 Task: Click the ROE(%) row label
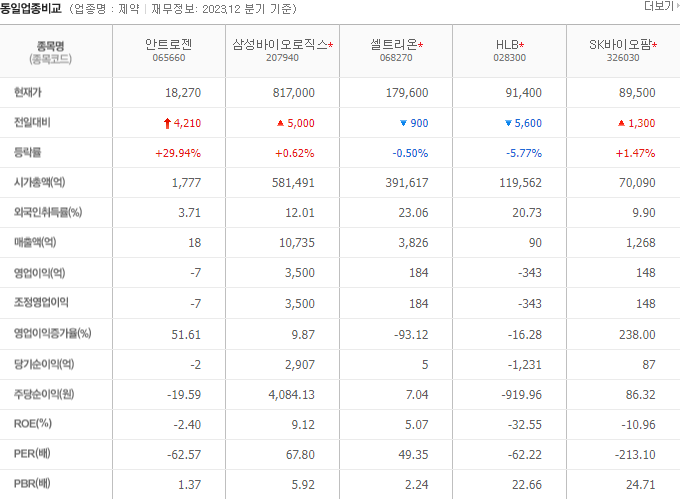(33, 424)
